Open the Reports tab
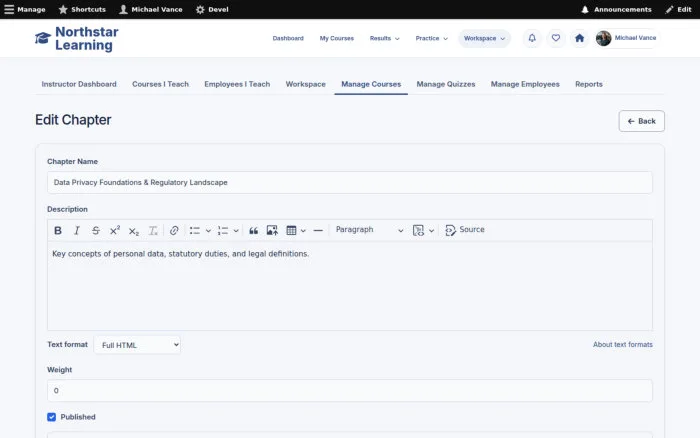700x438 pixels. click(588, 84)
